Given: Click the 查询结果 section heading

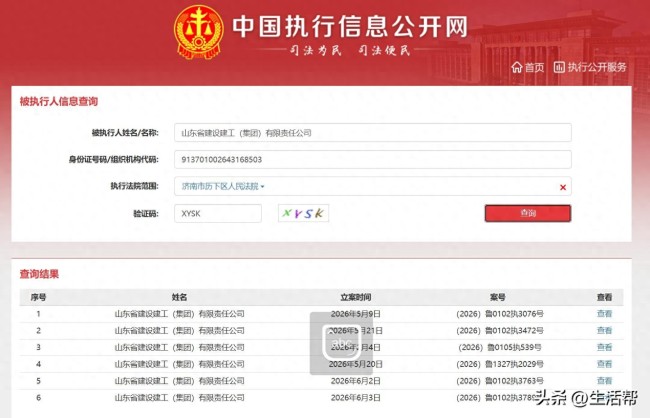Looking at the screenshot, I should pos(39,274).
